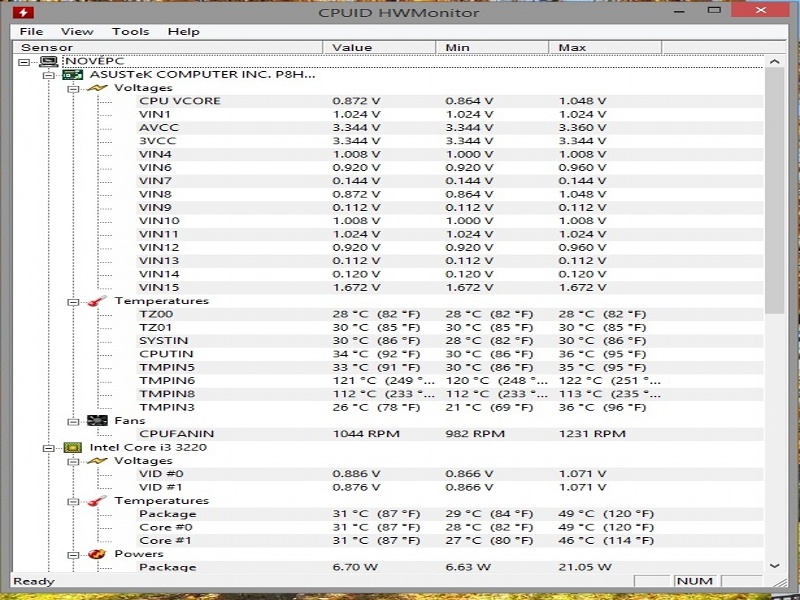The height and width of the screenshot is (600, 800).
Task: Select the VIN7 row
Action: pyautogui.click(x=450, y=181)
